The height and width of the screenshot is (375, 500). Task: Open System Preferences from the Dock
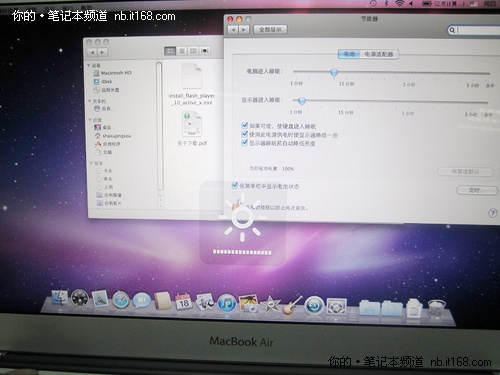click(336, 306)
